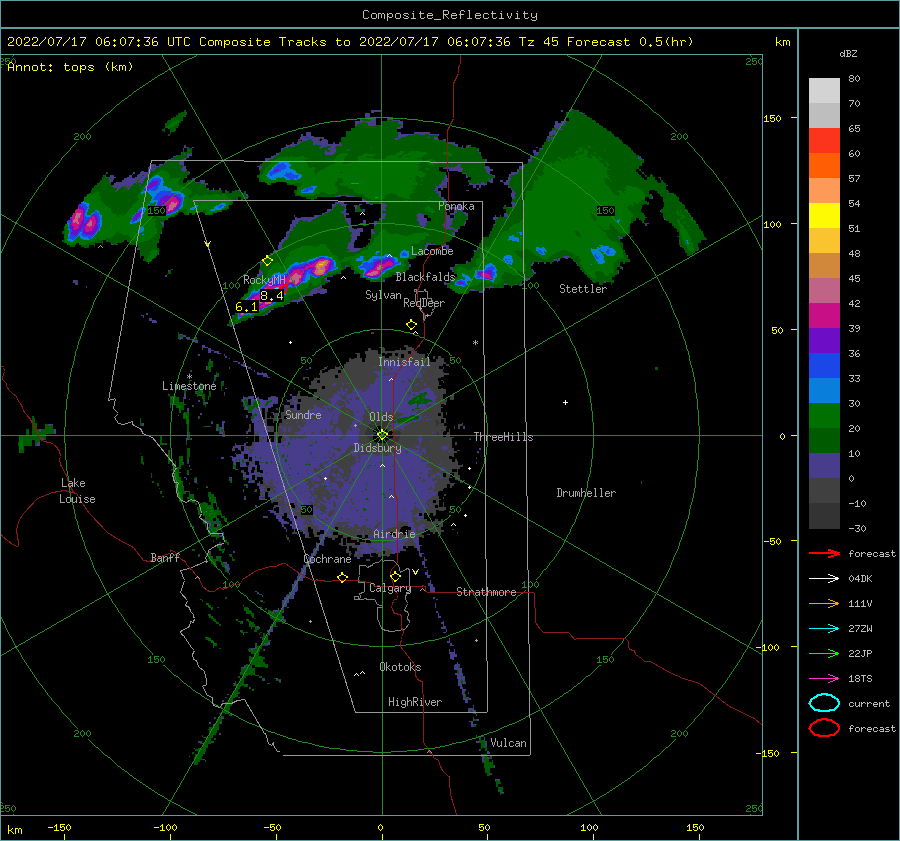900x841 pixels.
Task: Click the Annot: tops (km) label
Action: (x=70, y=67)
